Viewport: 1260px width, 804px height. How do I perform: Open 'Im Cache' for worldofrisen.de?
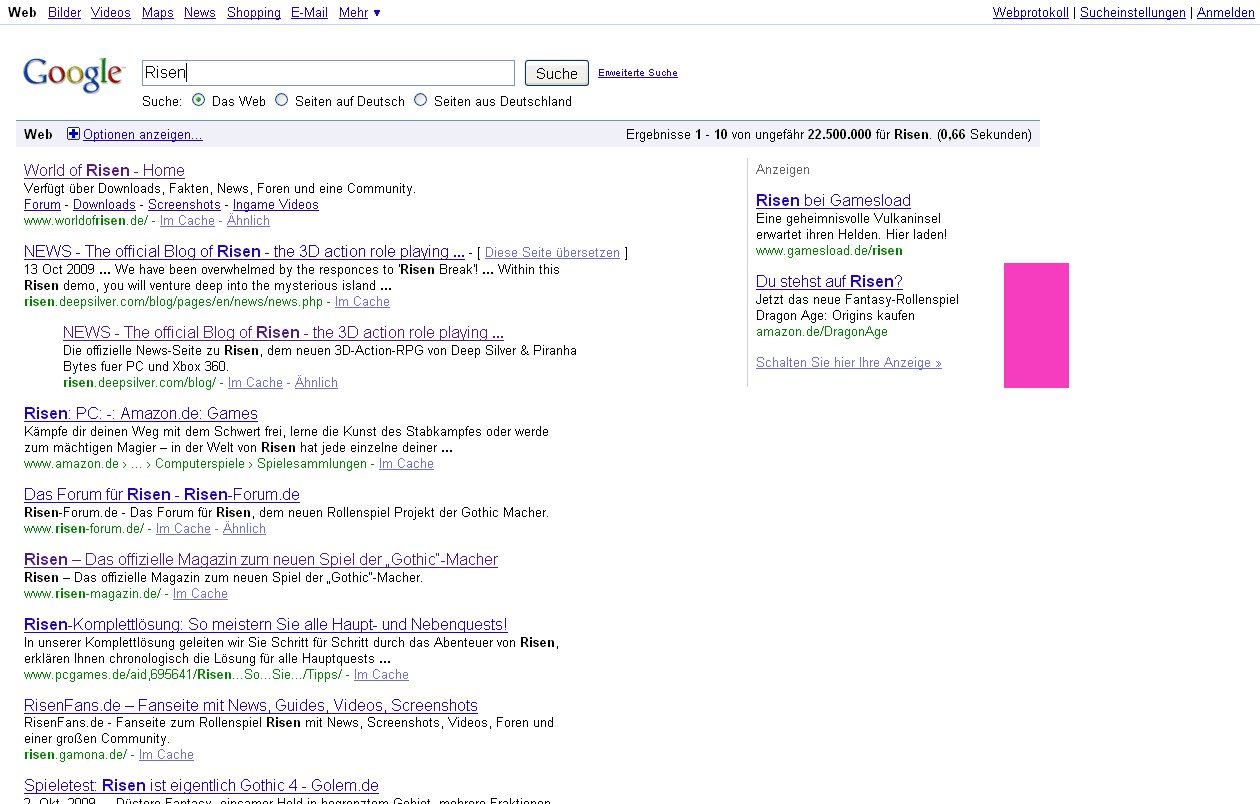point(187,220)
